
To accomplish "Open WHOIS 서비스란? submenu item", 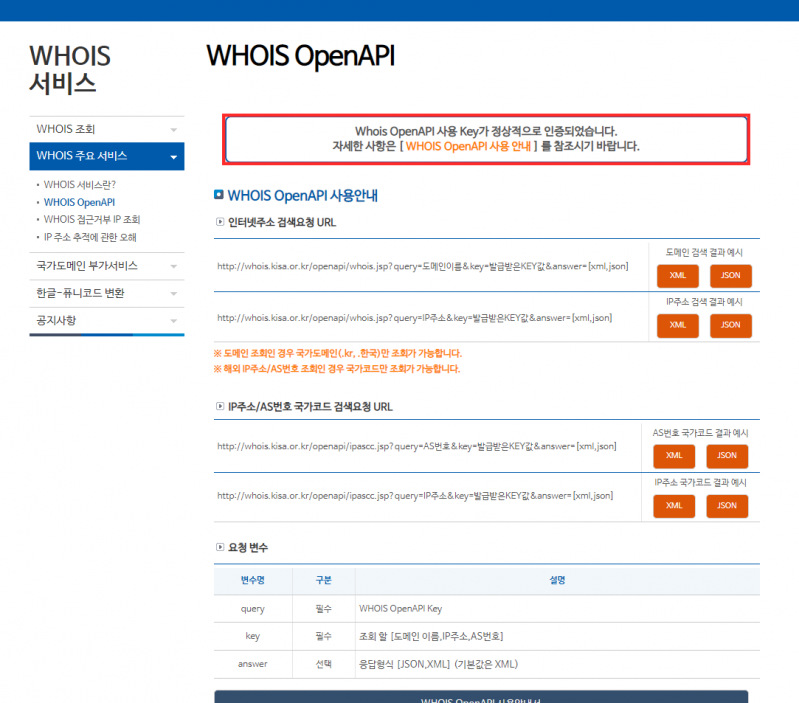I will 80,185.
